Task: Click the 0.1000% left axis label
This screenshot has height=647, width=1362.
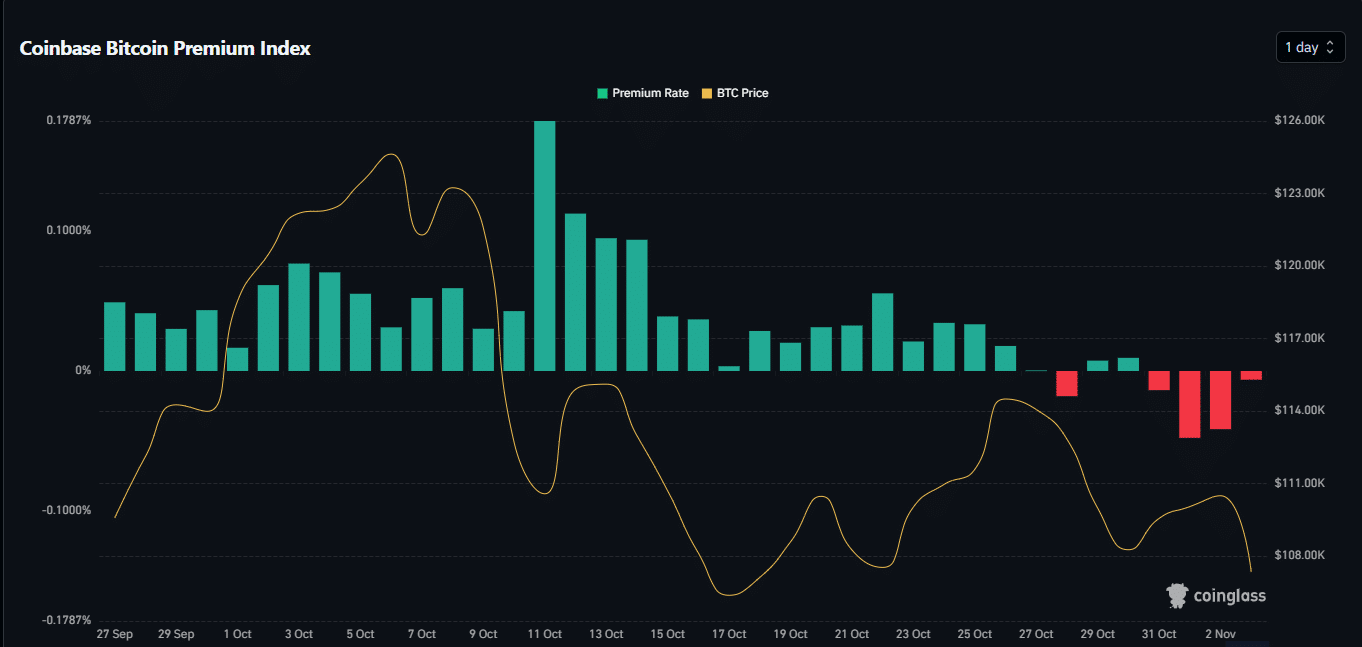Action: pyautogui.click(x=69, y=230)
